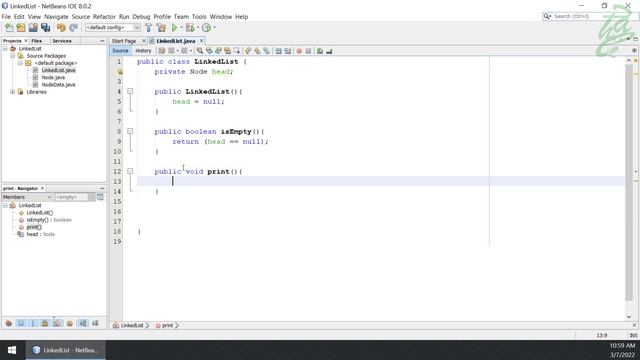The height and width of the screenshot is (360, 640).
Task: Toggle Fully Qualified Names filter in Navigator
Action: coord(70,323)
